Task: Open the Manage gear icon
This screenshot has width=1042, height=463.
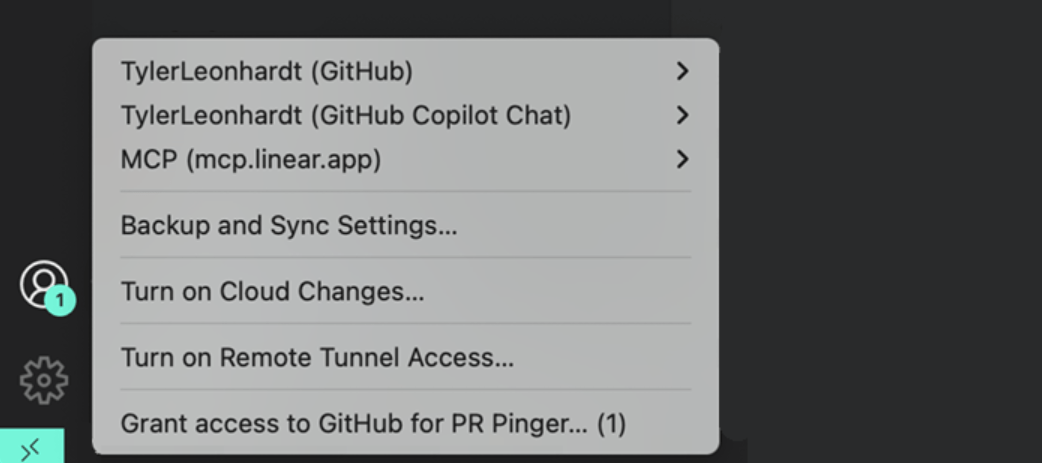Action: [x=44, y=380]
